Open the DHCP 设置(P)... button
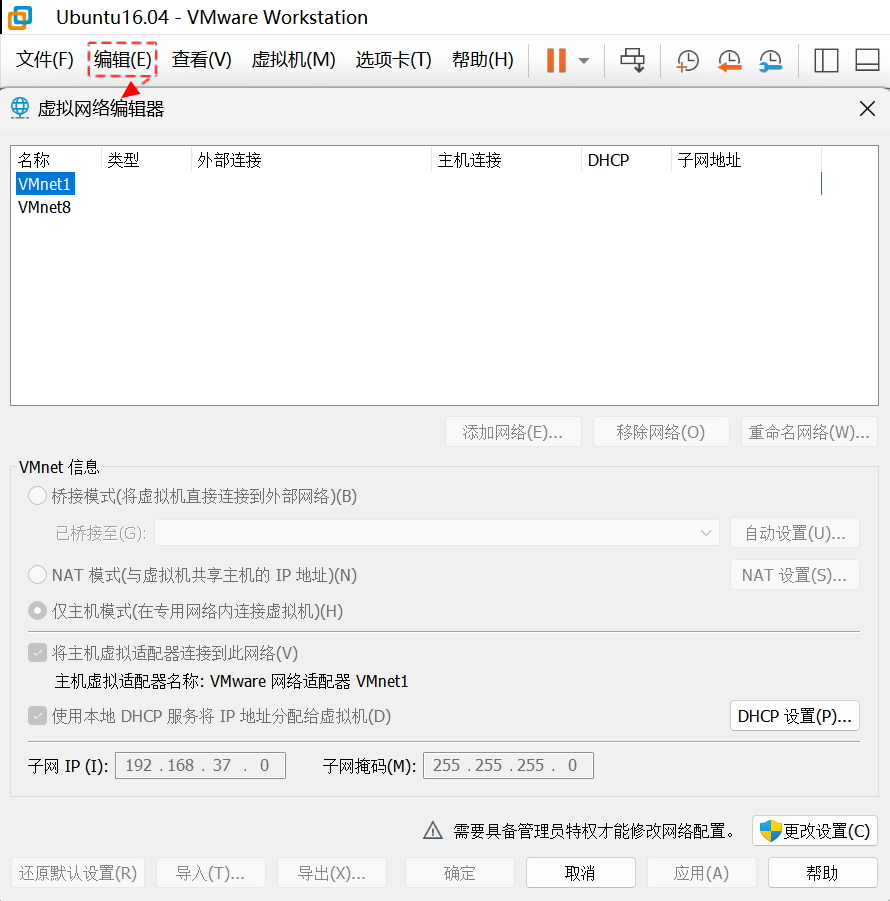The image size is (890, 901). (x=795, y=715)
